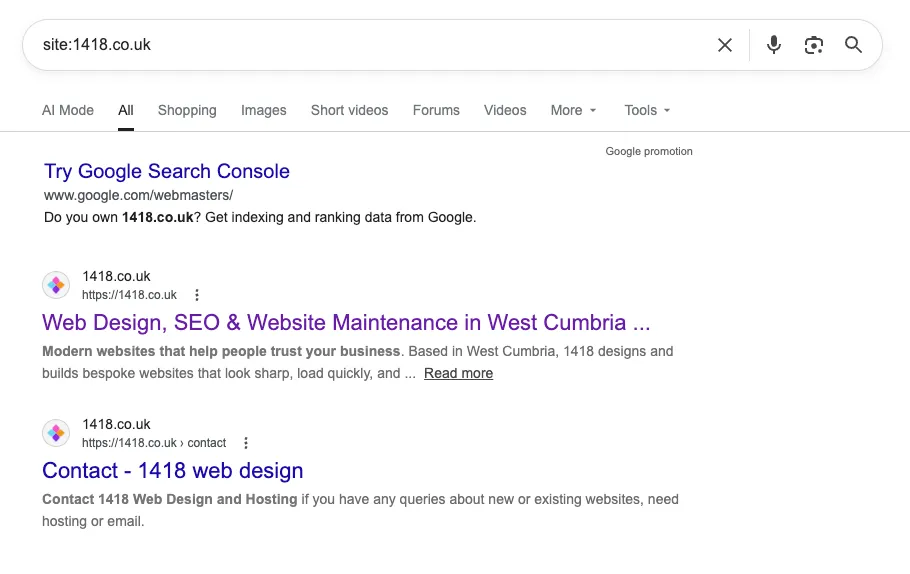Open Try Google Search Console link
910x574 pixels.
pos(167,171)
